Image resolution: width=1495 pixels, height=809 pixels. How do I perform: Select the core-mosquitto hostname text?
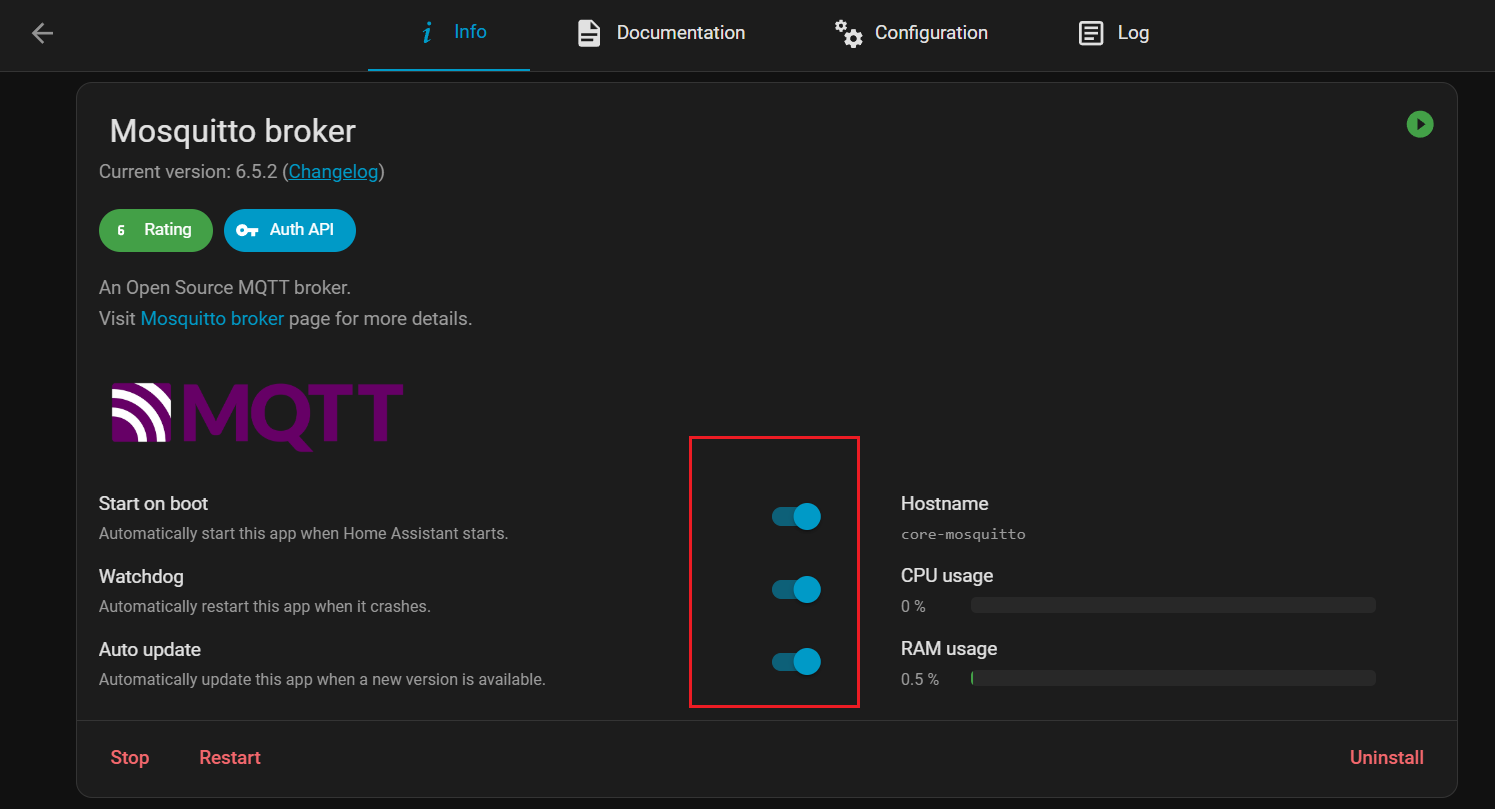(x=963, y=534)
